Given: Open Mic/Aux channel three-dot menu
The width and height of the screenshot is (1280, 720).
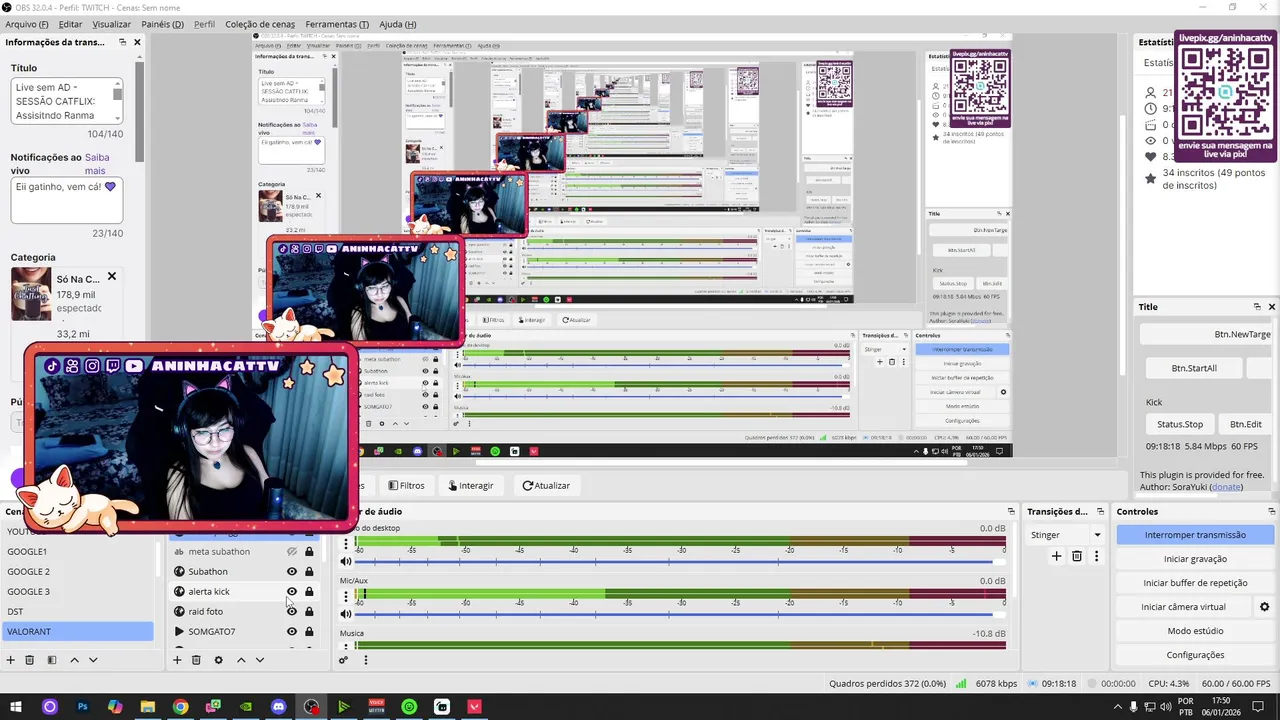Looking at the screenshot, I should tap(347, 597).
